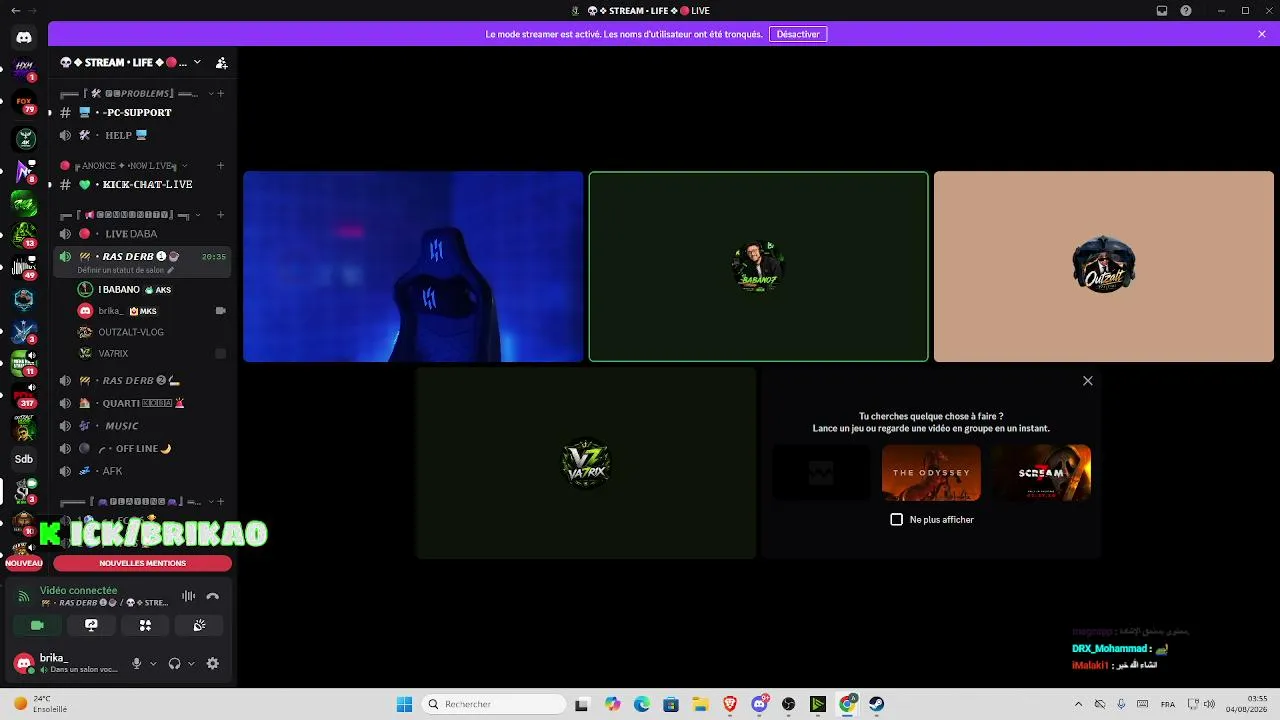Toggle camera in voice panel
This screenshot has height=720, width=1280.
pos(37,625)
